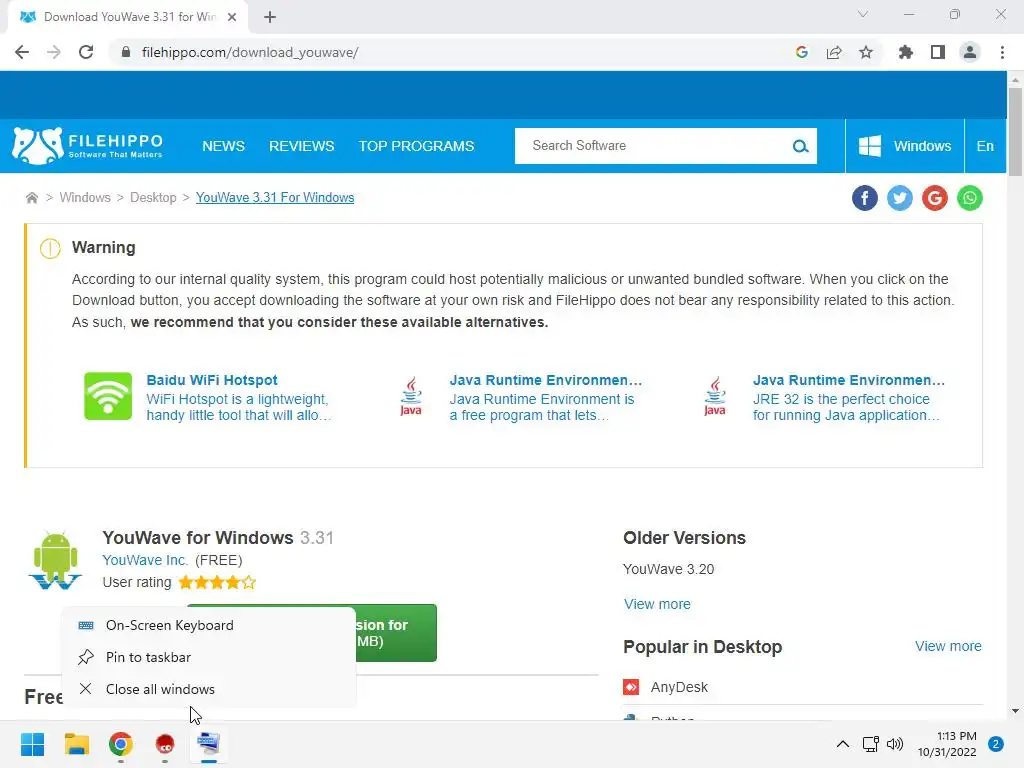Choose Close all windows
This screenshot has width=1024, height=768.
click(x=209, y=689)
